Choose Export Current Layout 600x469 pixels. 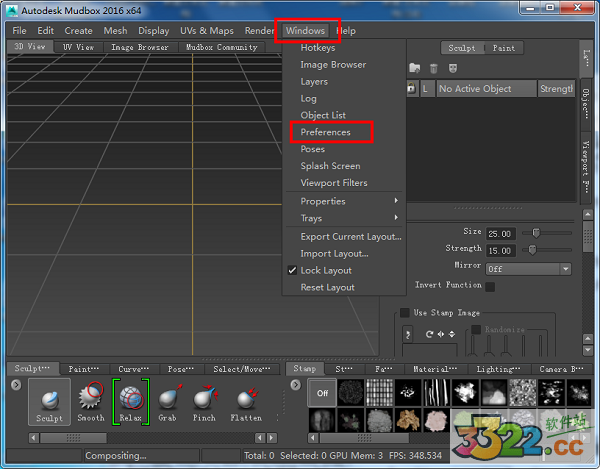click(x=351, y=237)
